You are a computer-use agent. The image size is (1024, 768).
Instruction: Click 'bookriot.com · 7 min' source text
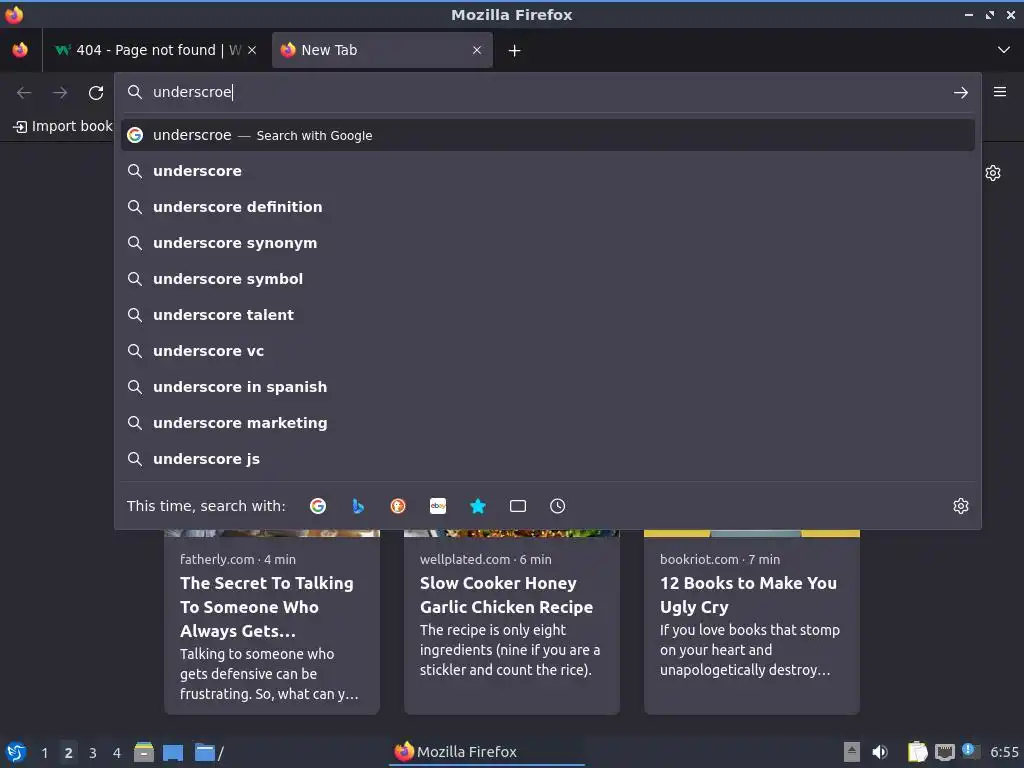click(x=720, y=560)
